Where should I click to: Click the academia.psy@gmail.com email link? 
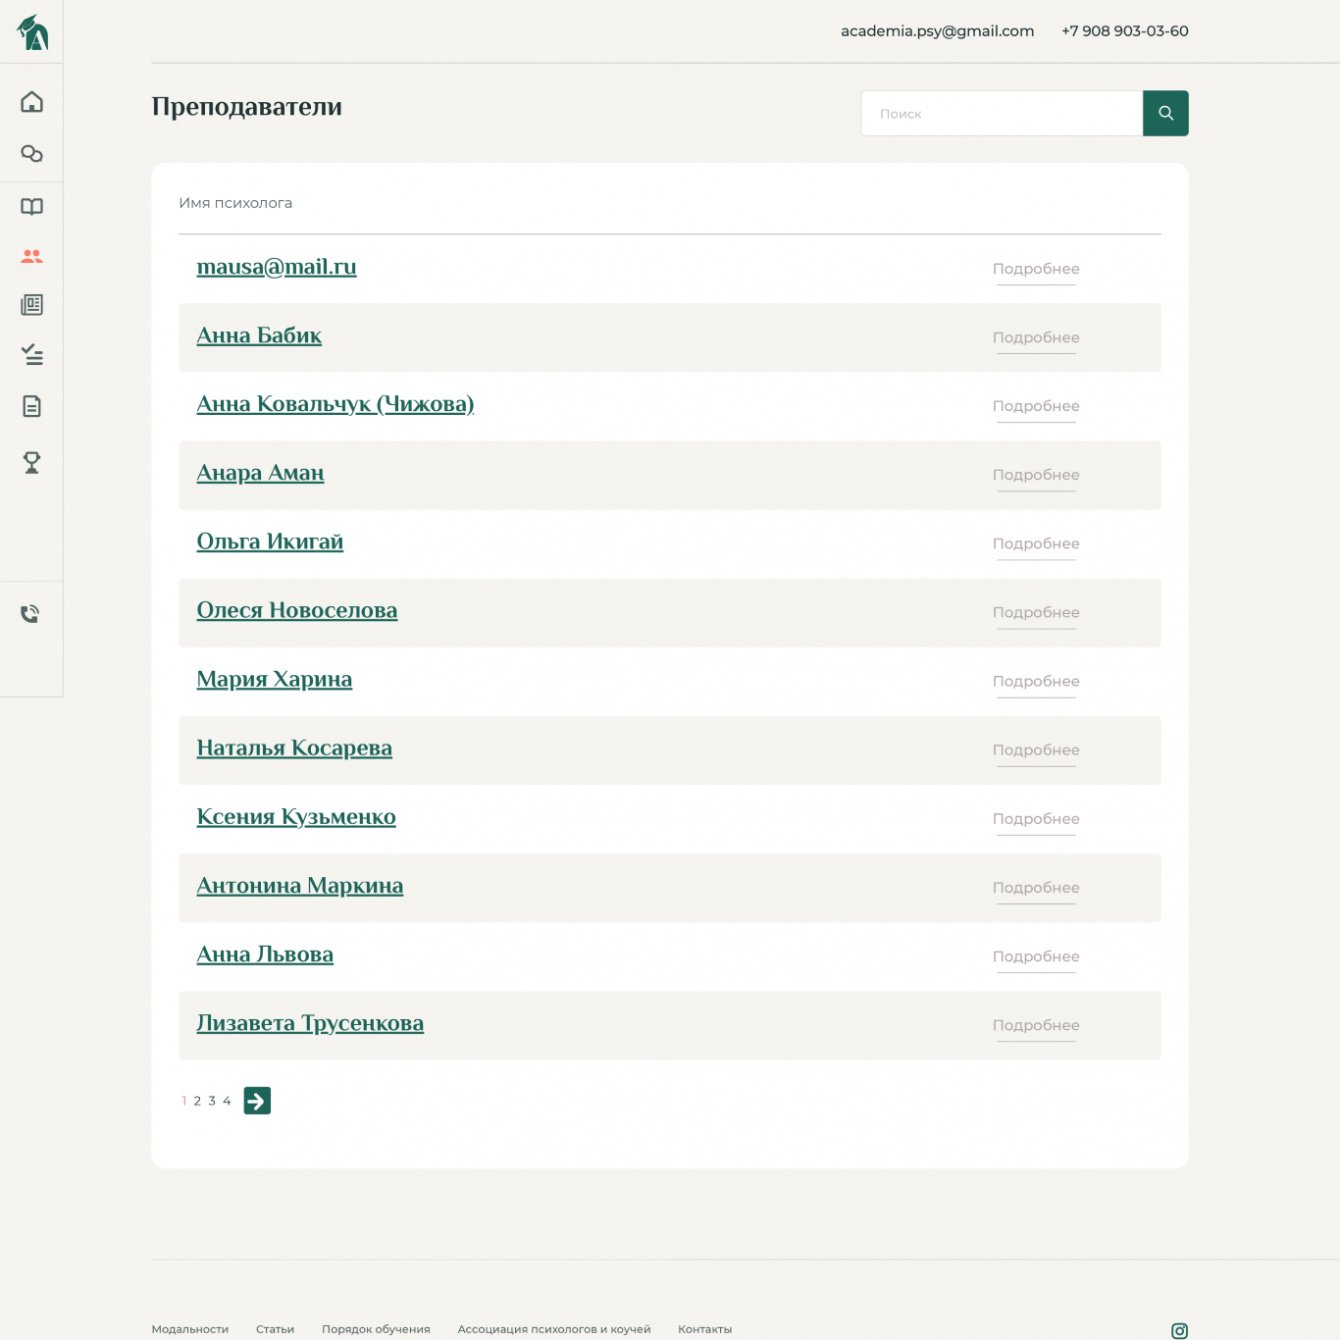pos(937,31)
